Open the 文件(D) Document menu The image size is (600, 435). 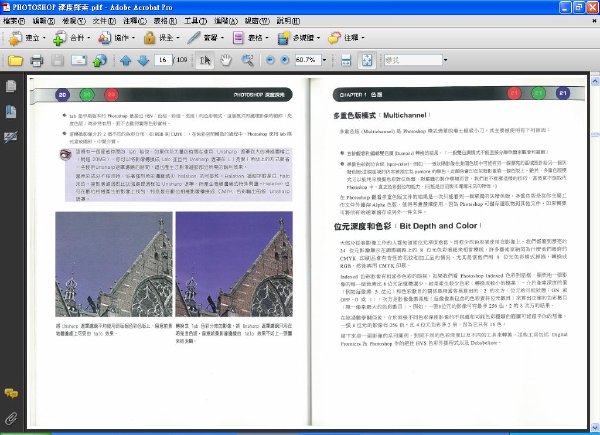click(104, 21)
